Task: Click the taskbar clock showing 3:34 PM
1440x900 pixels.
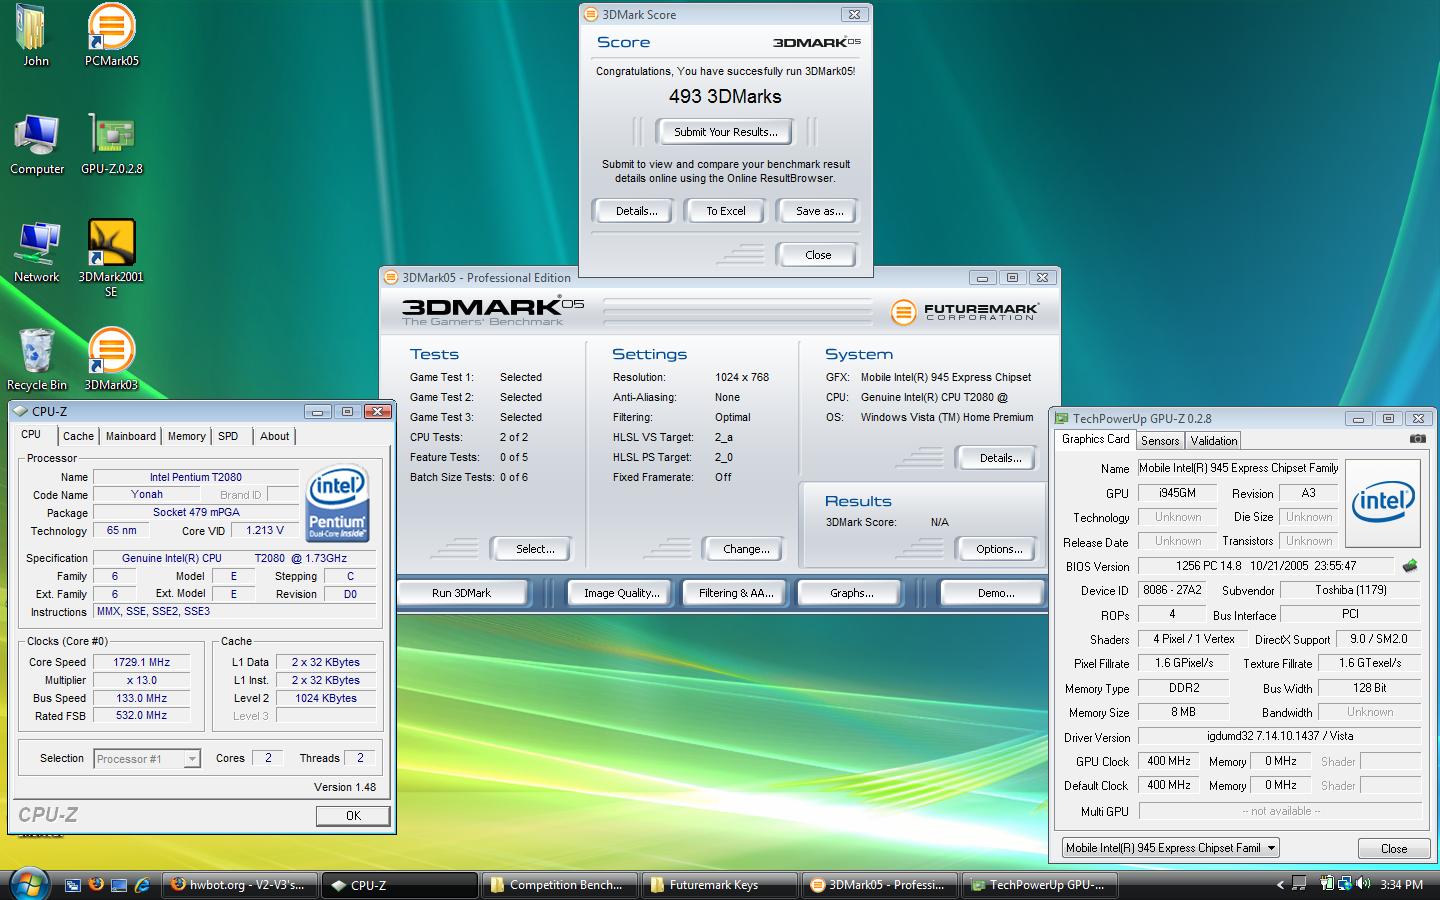Action: 1401,885
